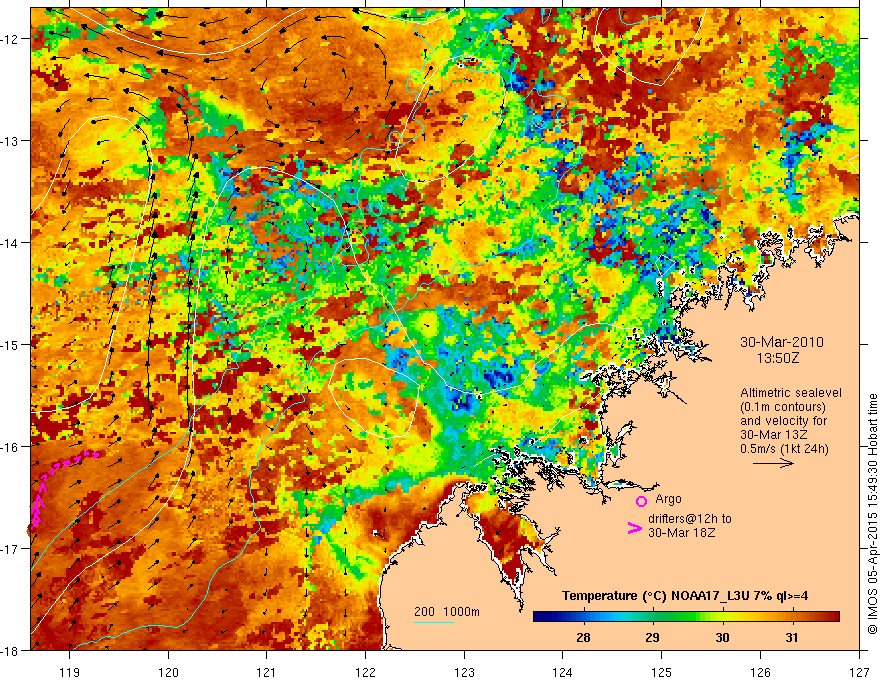Click the latitude axis label -14
The image size is (880, 680).
10,243
